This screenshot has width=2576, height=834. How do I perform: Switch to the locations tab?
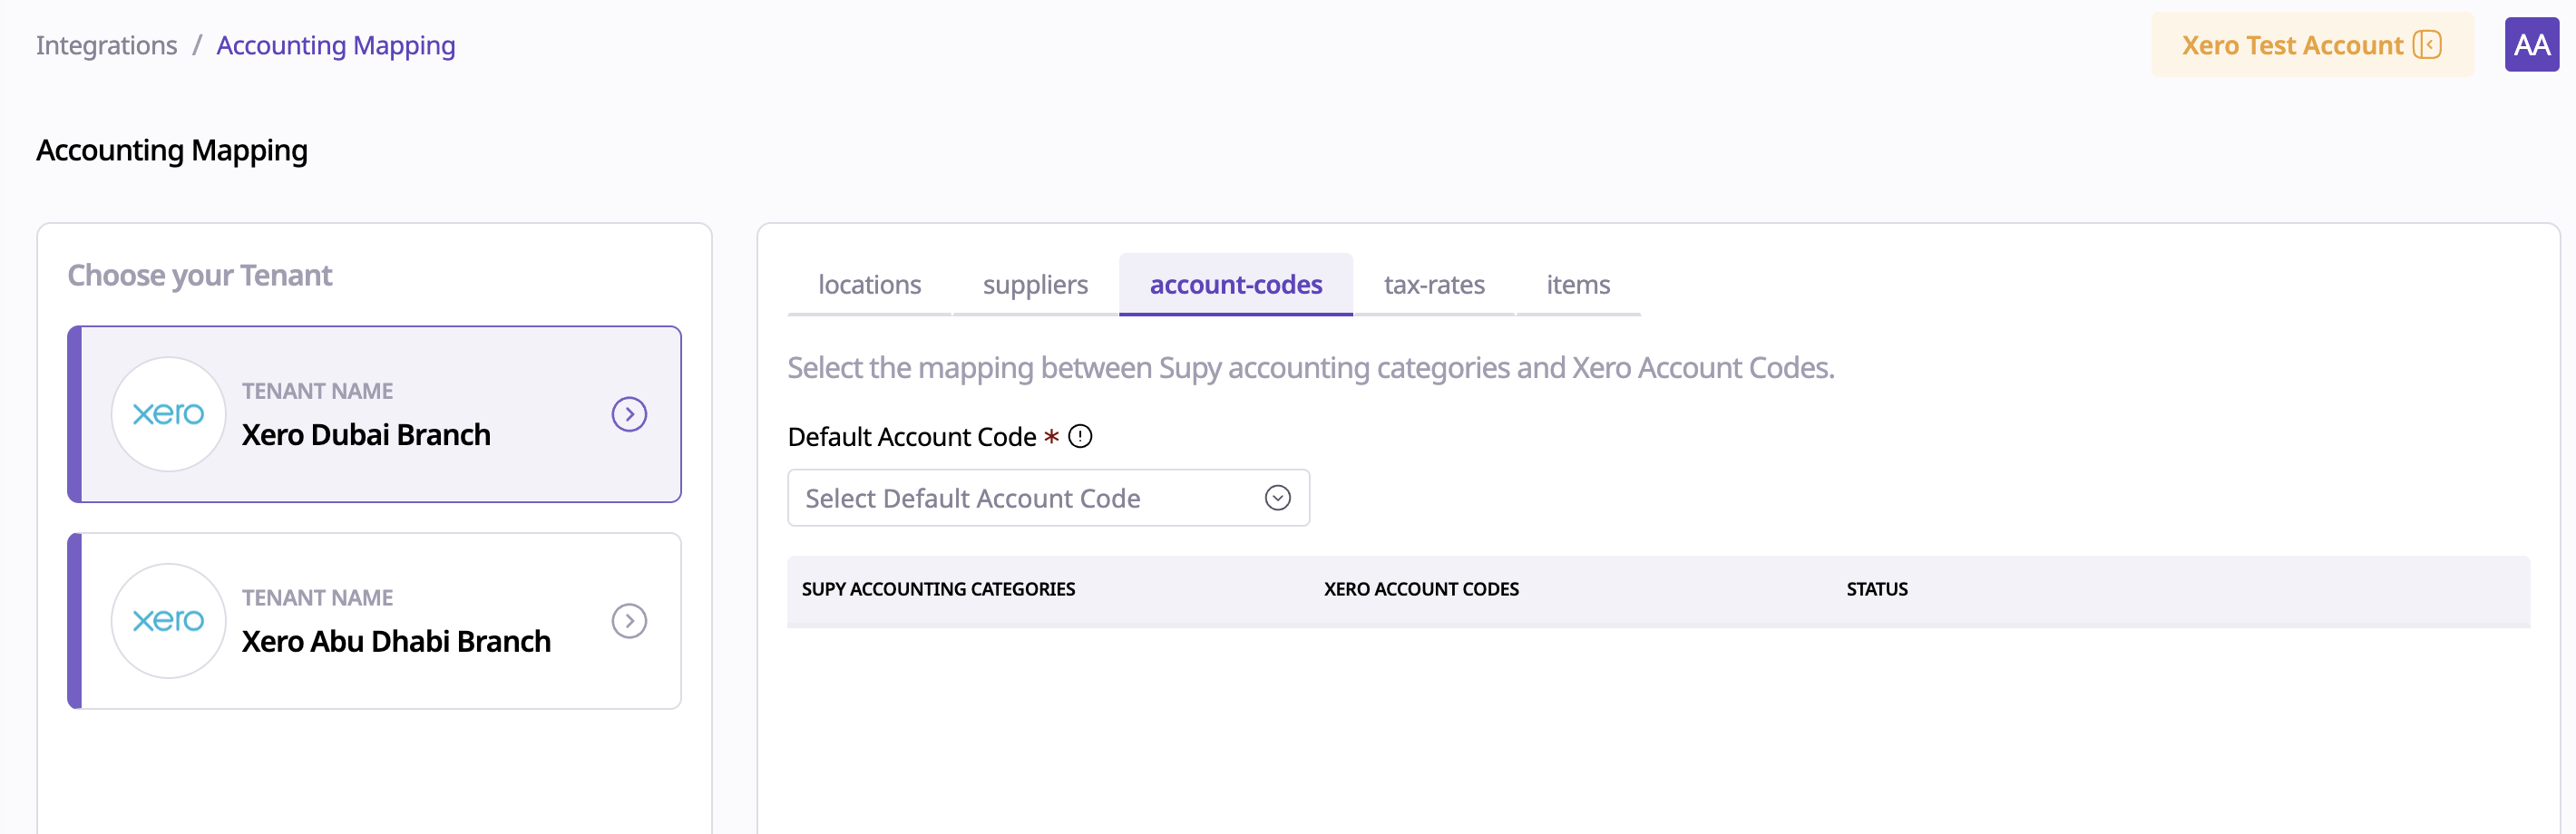coord(869,285)
